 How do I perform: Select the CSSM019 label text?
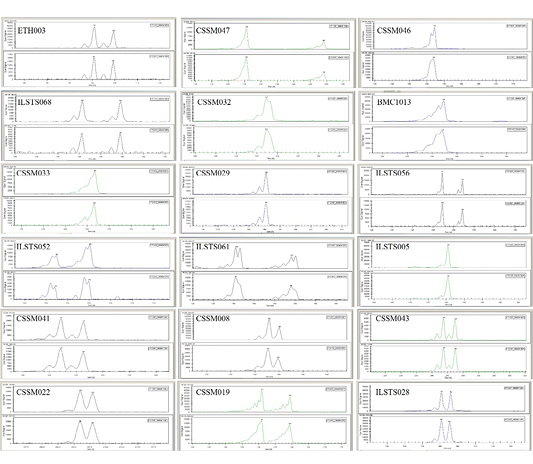[213, 392]
